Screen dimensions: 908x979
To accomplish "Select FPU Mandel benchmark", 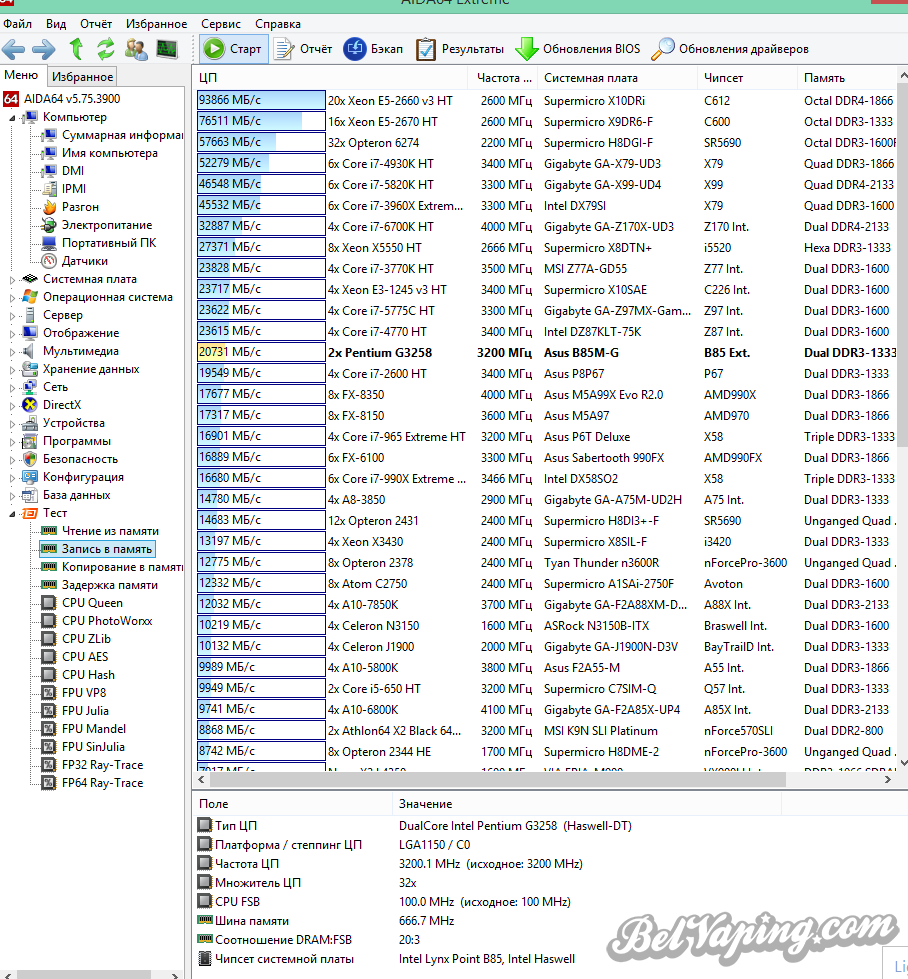I will [84, 729].
